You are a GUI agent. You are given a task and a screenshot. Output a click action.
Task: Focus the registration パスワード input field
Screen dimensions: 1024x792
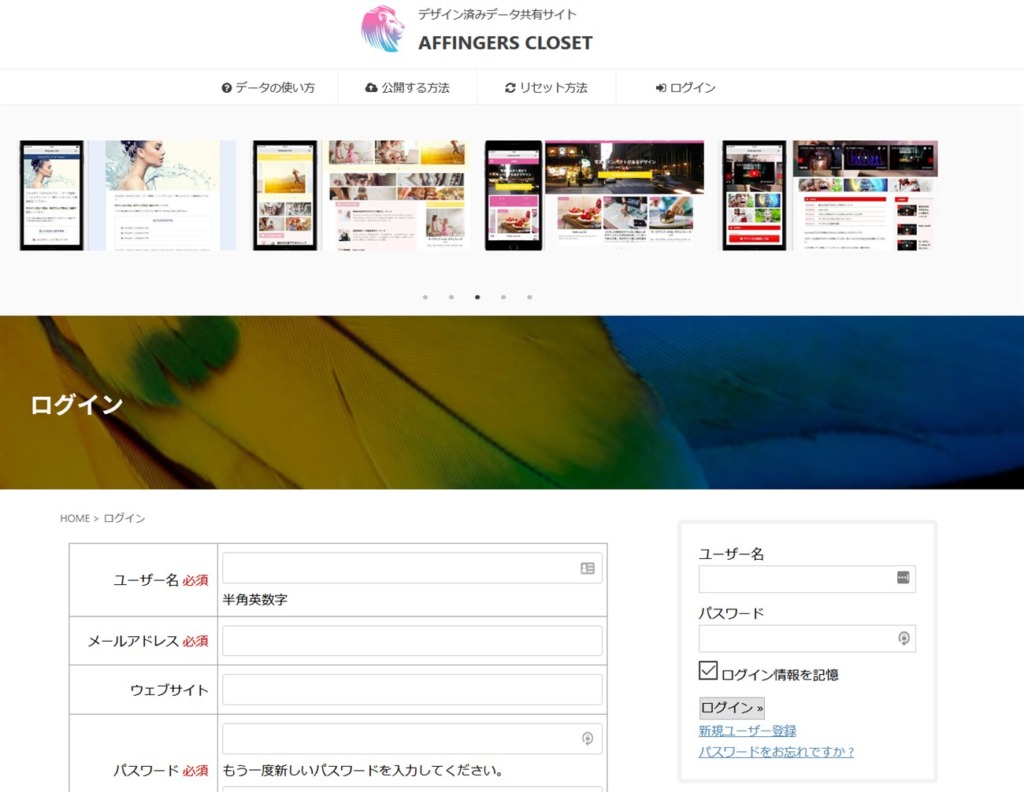pyautogui.click(x=412, y=738)
